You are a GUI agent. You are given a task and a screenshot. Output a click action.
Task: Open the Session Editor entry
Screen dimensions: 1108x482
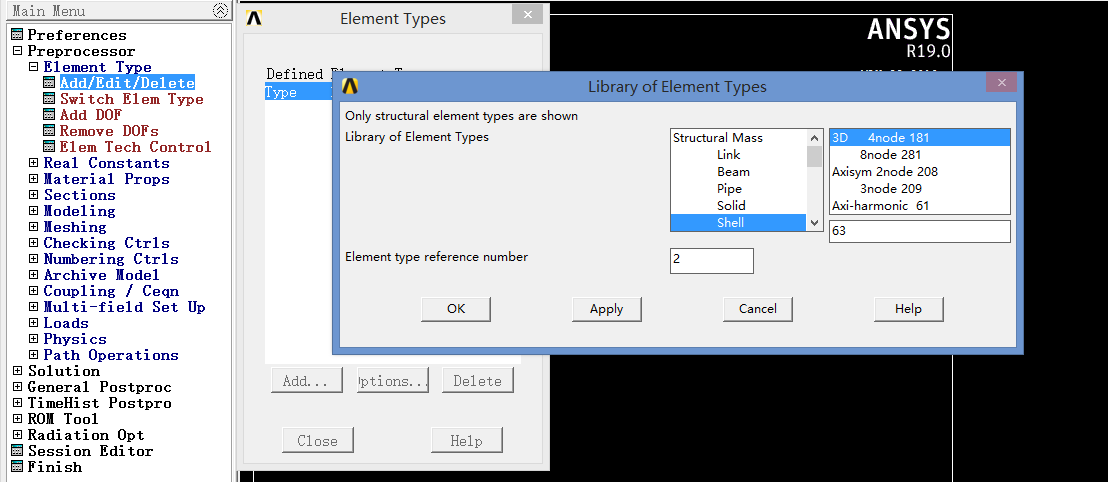[90, 451]
